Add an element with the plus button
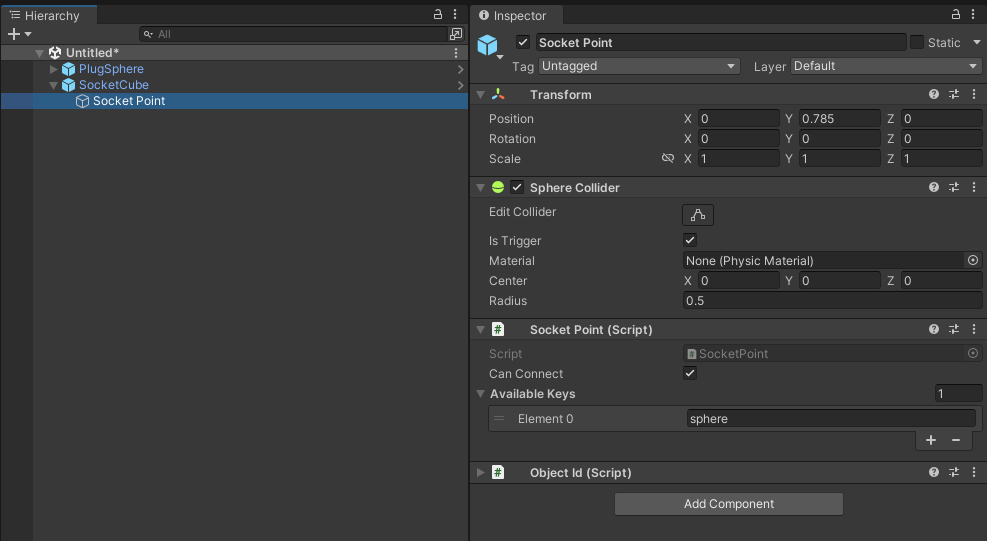Viewport: 987px width, 541px height. [x=931, y=440]
